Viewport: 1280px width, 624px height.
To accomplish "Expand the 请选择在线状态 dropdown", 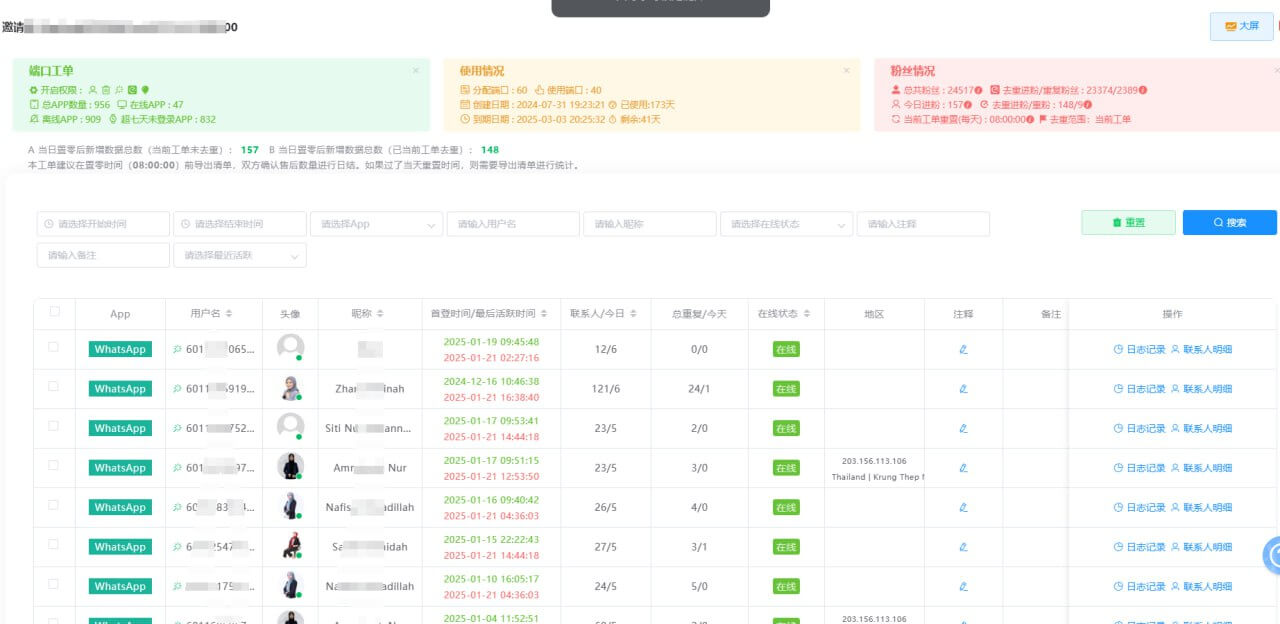I will [x=786, y=224].
